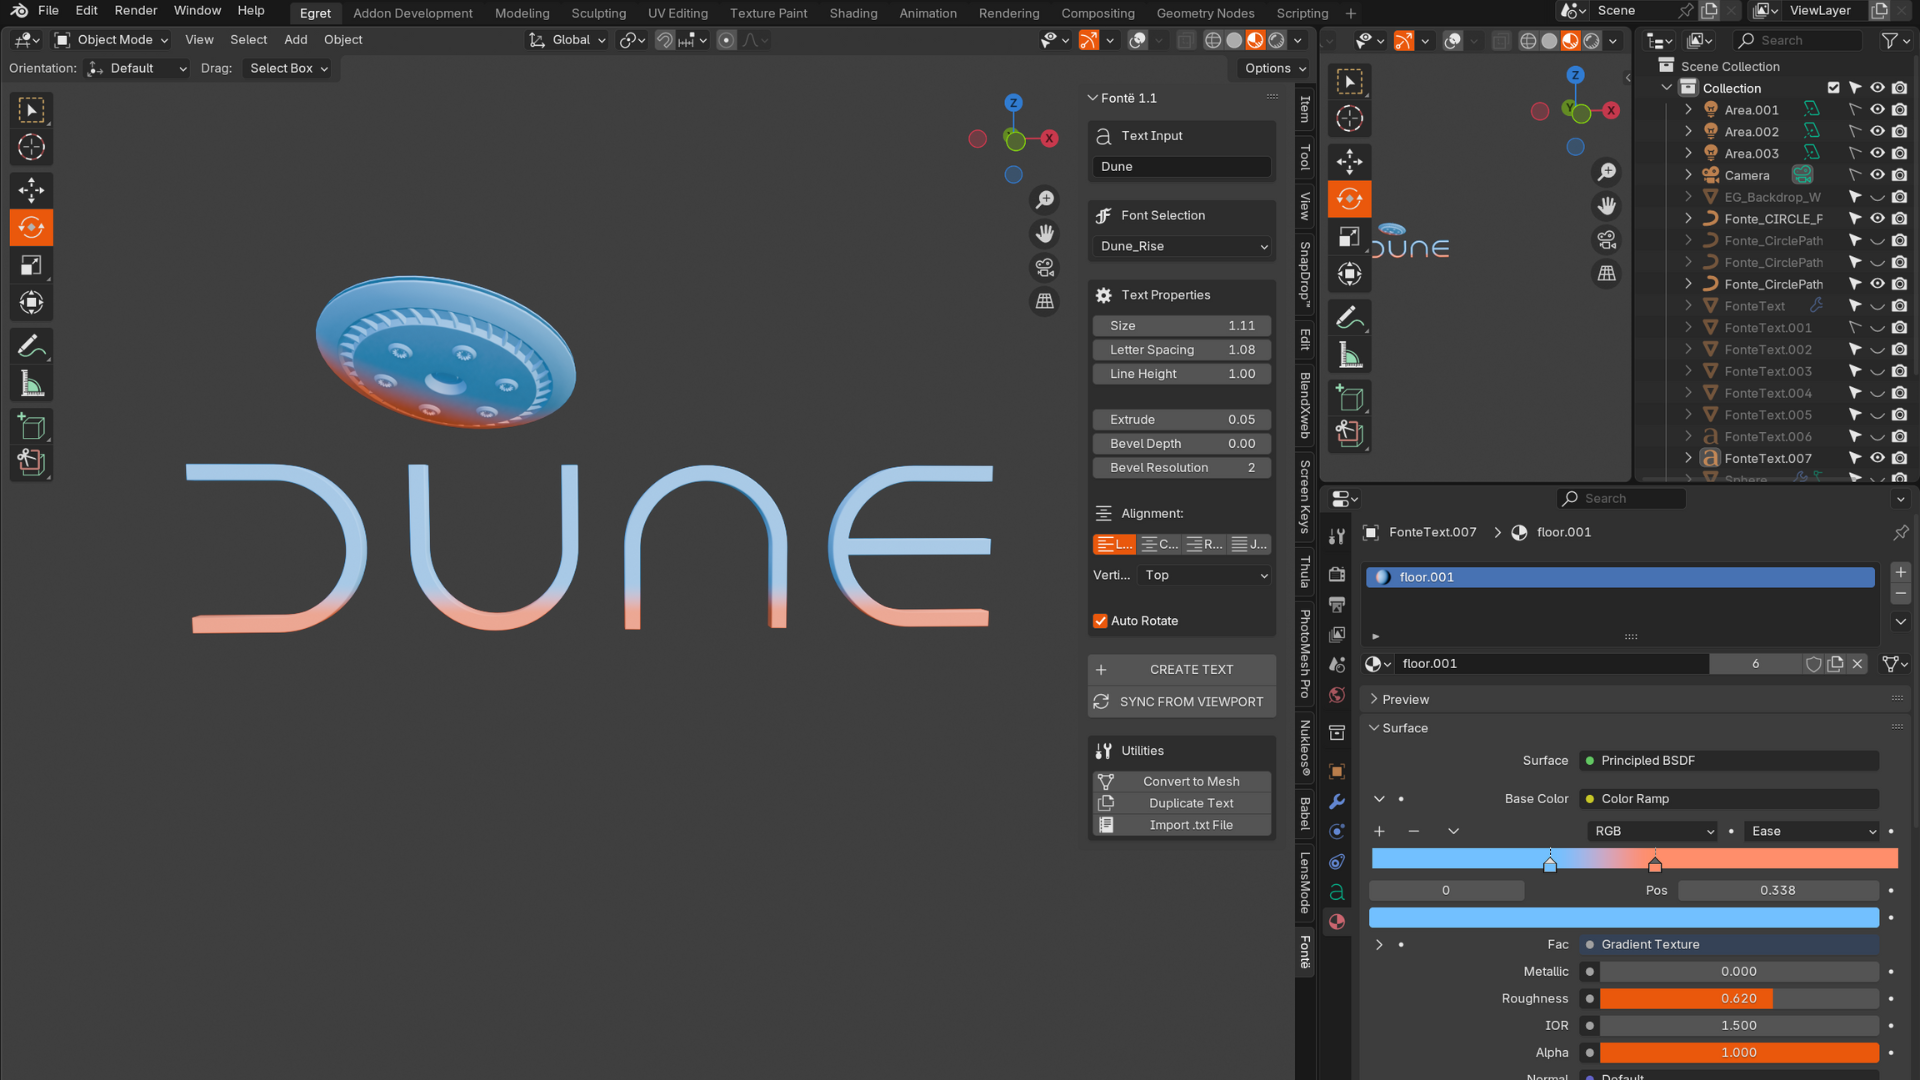
Task: Open the Dune_Rise font selection dropdown
Action: click(x=1181, y=247)
